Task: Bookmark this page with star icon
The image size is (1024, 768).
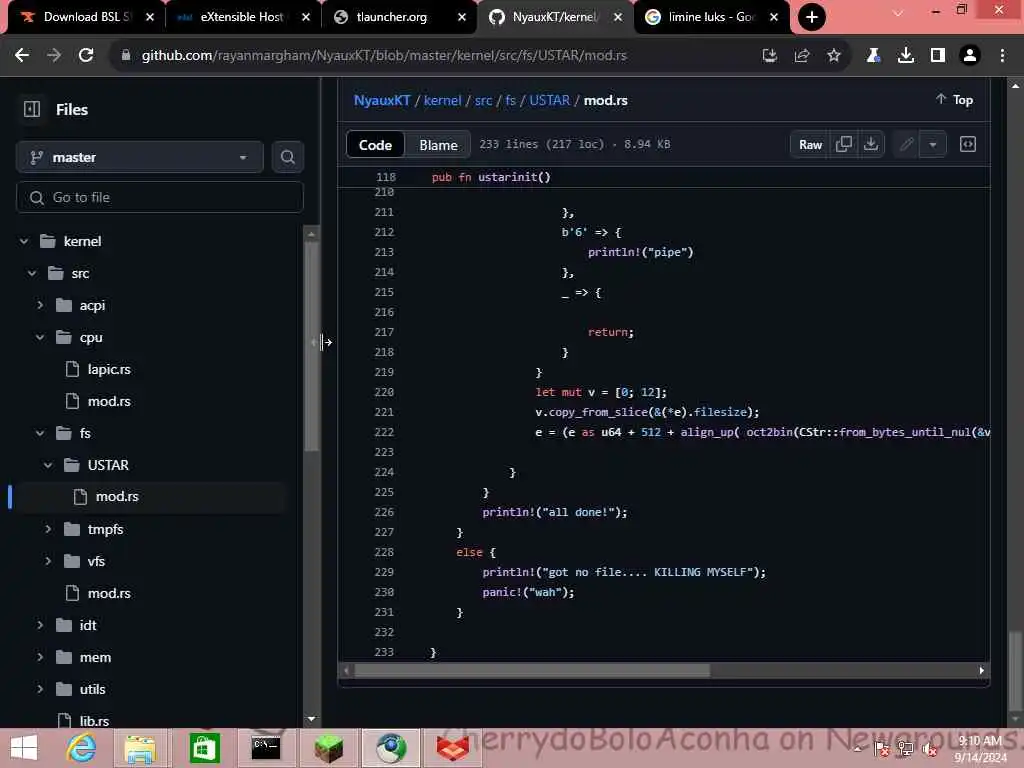Action: point(833,56)
